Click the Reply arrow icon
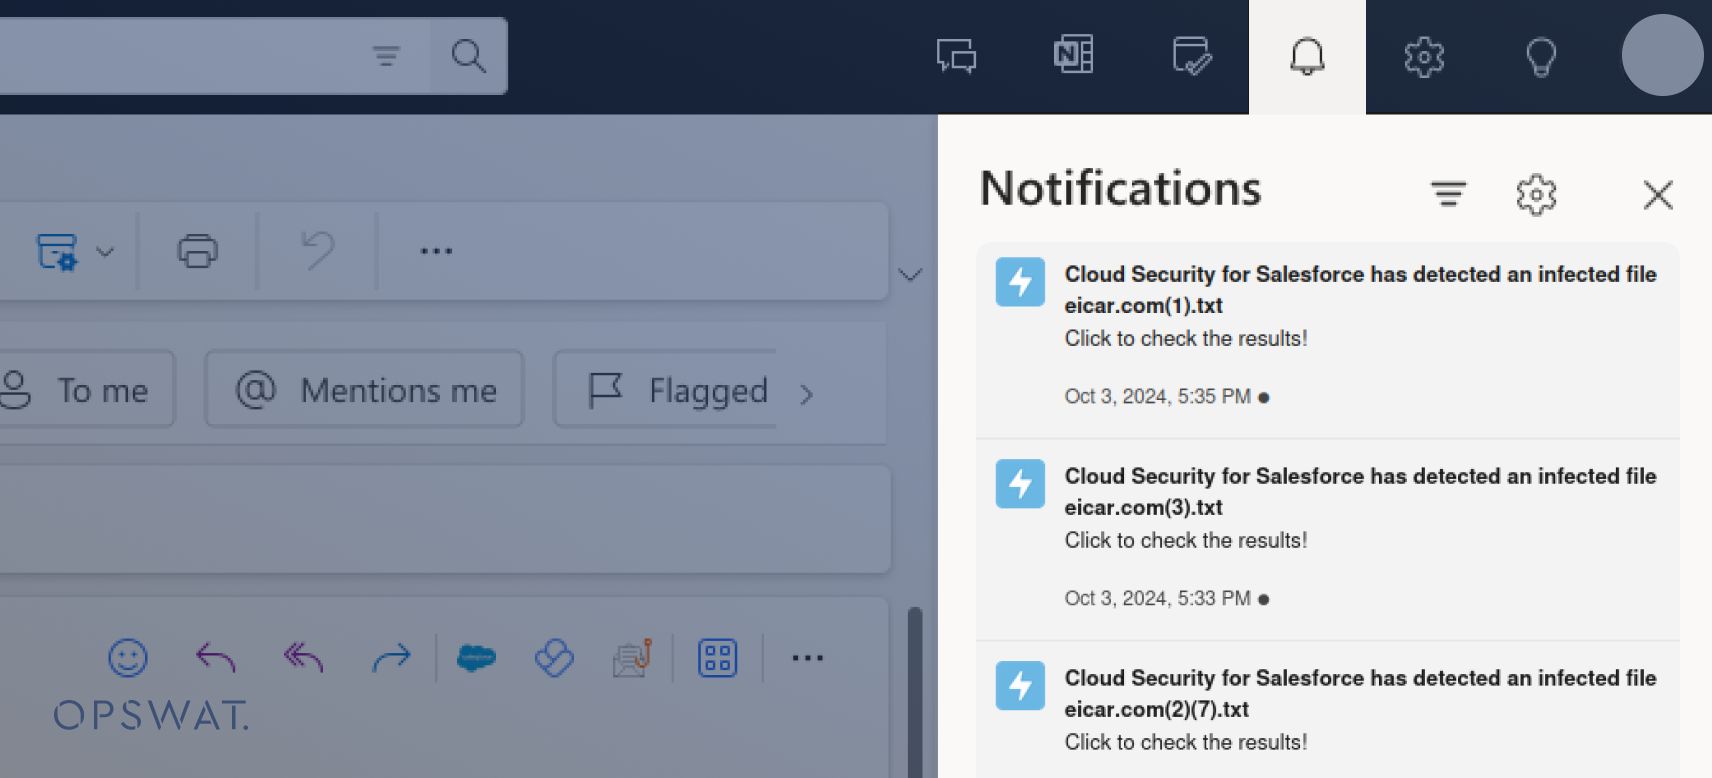 coord(216,657)
